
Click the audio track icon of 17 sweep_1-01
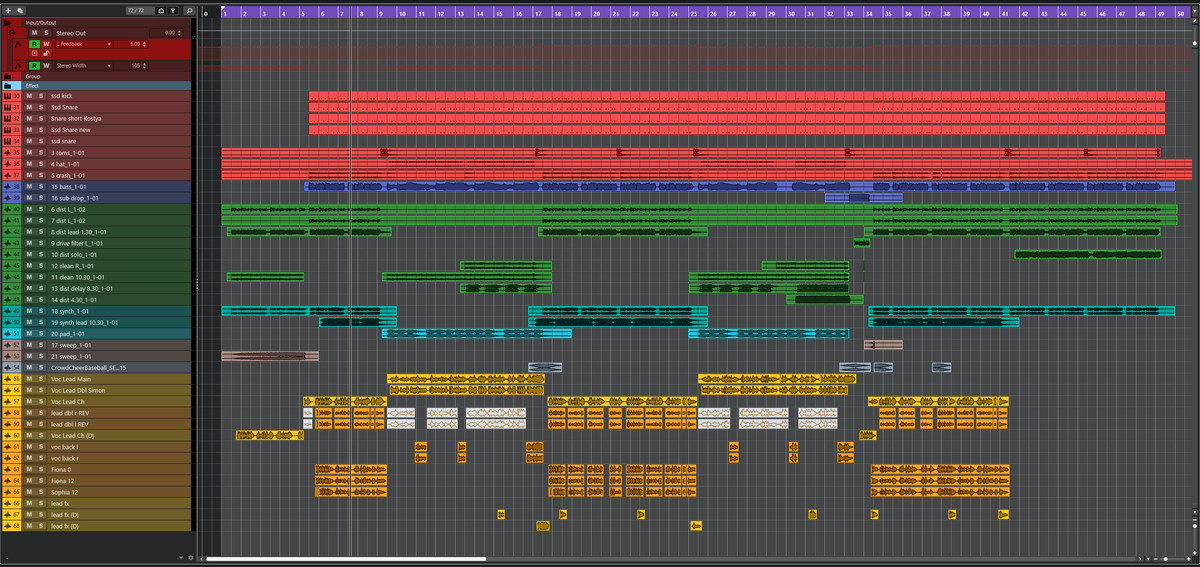pos(7,345)
